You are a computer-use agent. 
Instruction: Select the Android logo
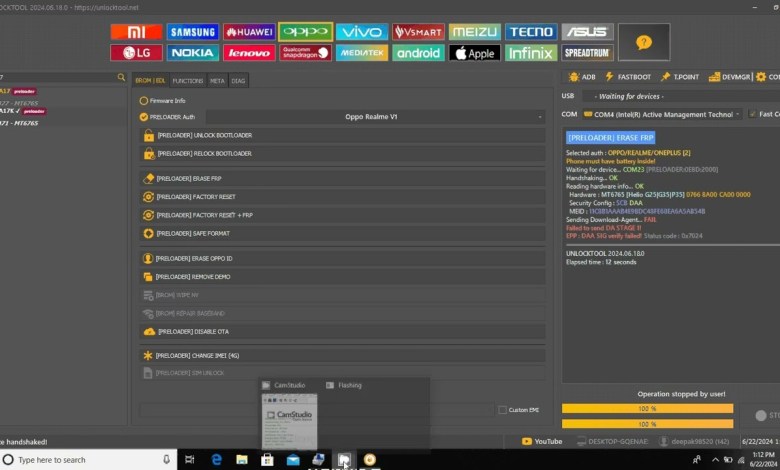[418, 53]
